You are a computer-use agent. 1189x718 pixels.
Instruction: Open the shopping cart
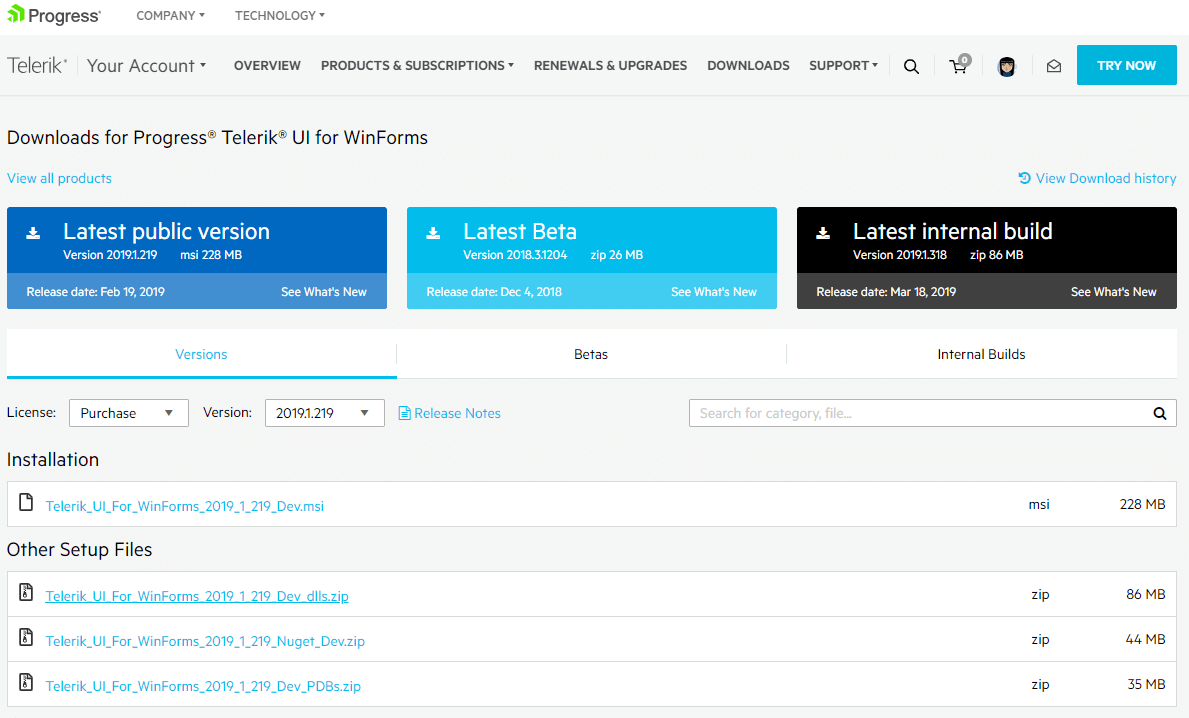[957, 65]
